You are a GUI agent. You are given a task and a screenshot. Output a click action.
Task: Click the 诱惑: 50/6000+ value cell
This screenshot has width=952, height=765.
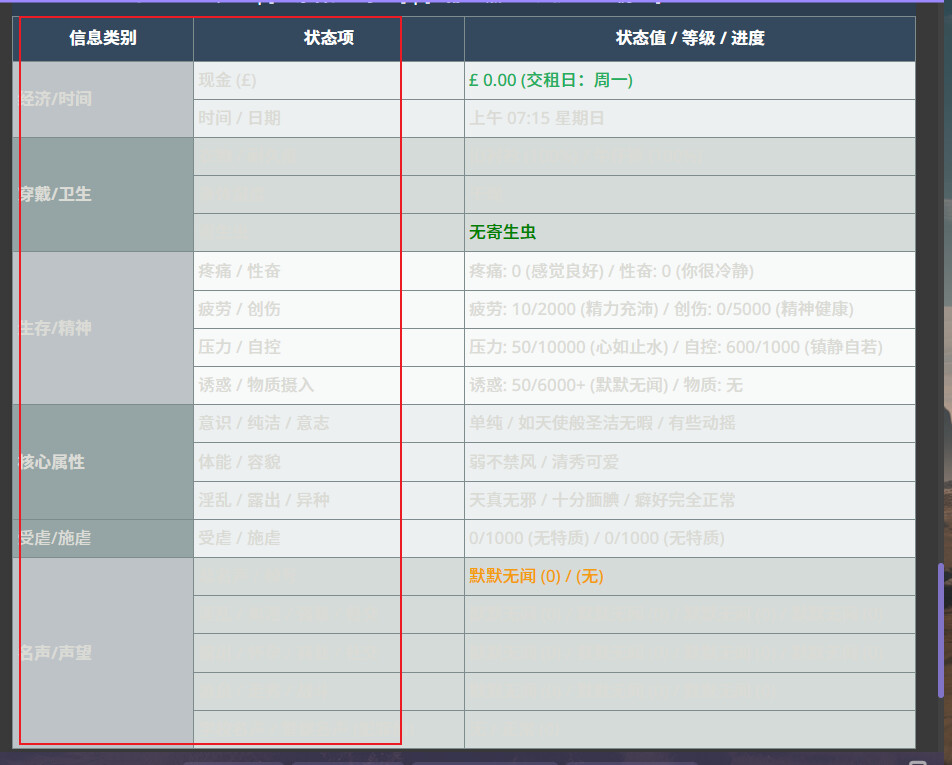(690, 385)
